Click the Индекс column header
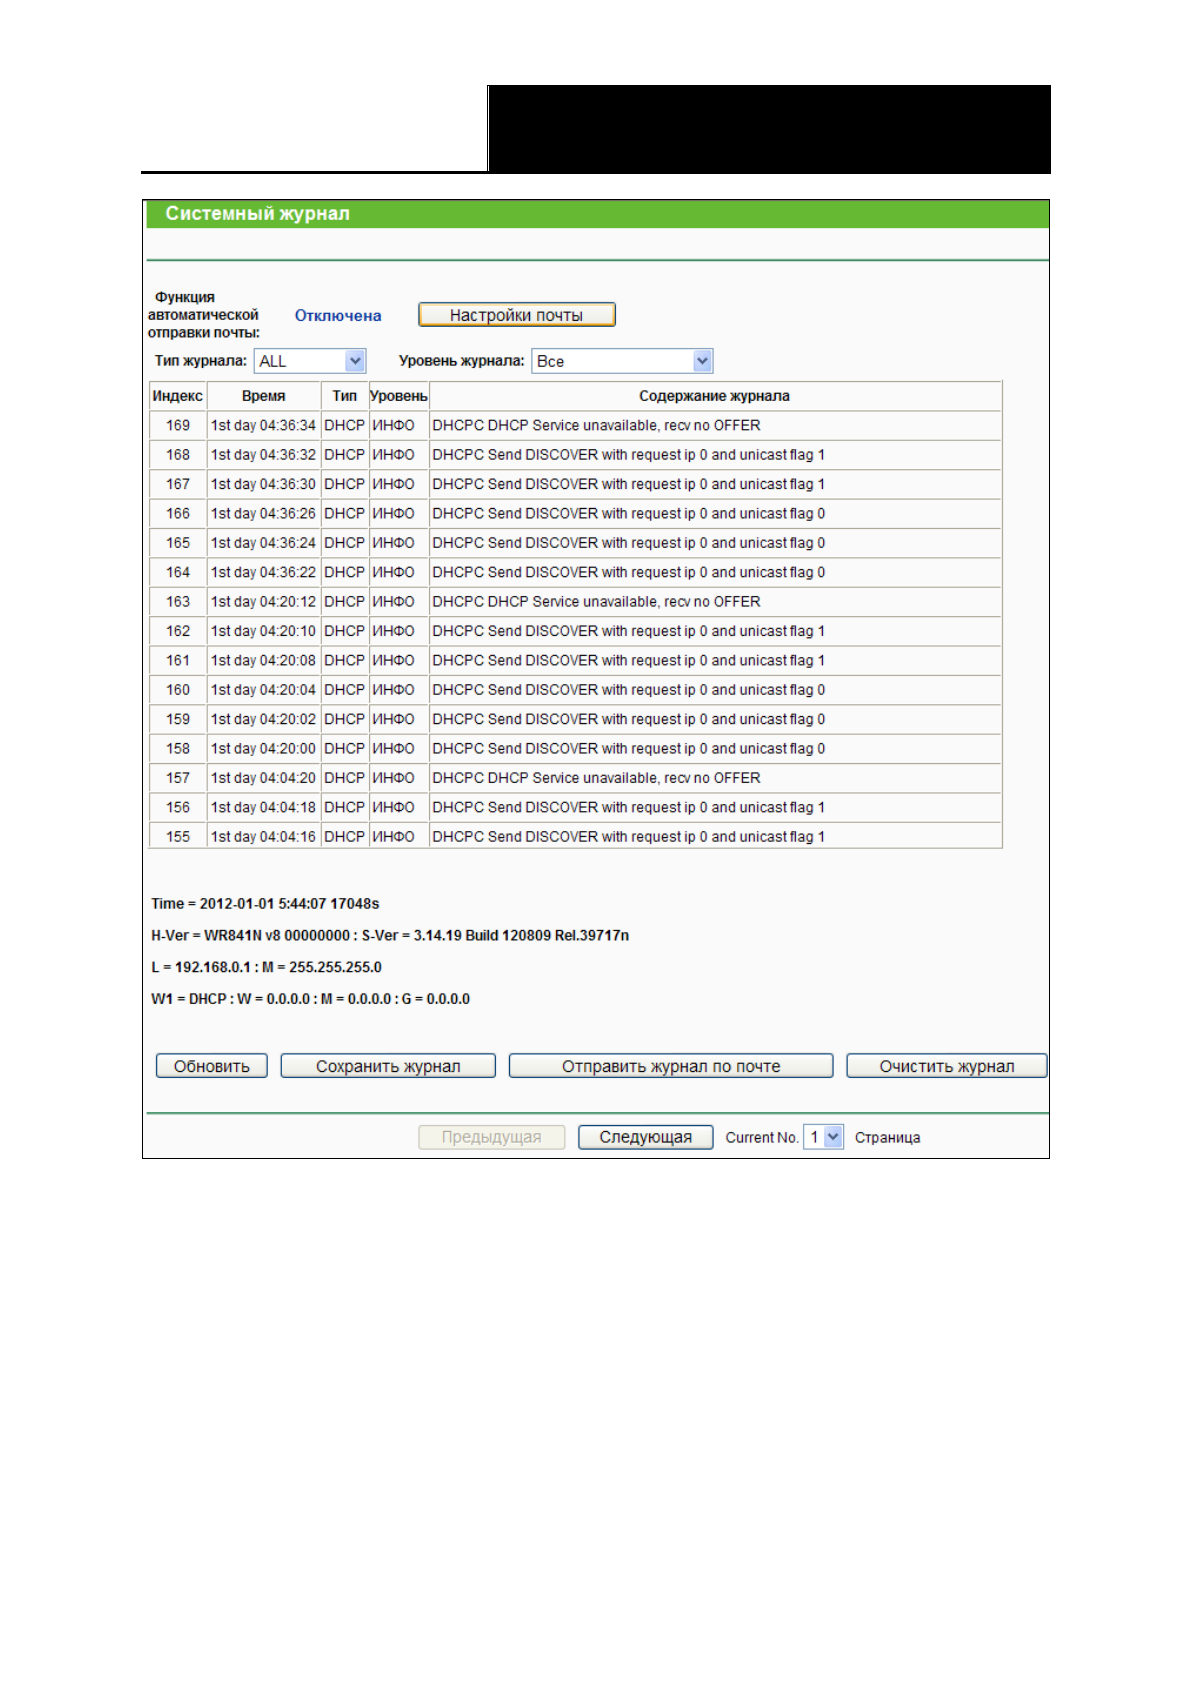1191x1684 pixels. 178,396
